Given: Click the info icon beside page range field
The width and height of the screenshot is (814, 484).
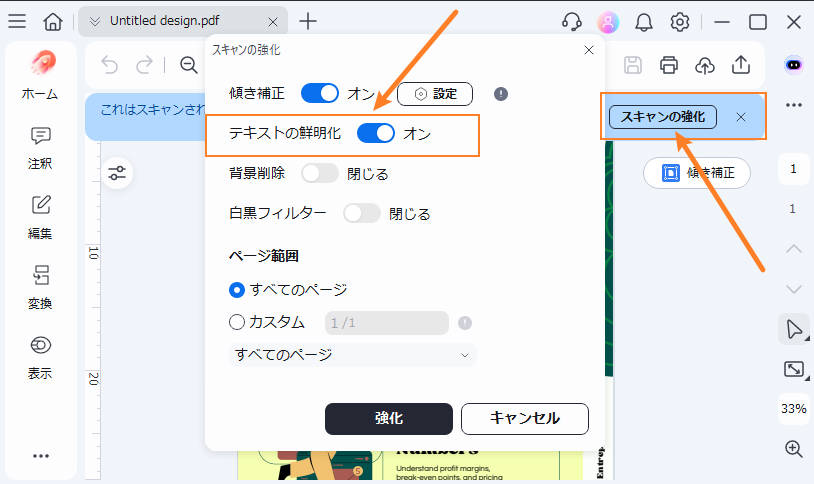Looking at the screenshot, I should (x=465, y=323).
